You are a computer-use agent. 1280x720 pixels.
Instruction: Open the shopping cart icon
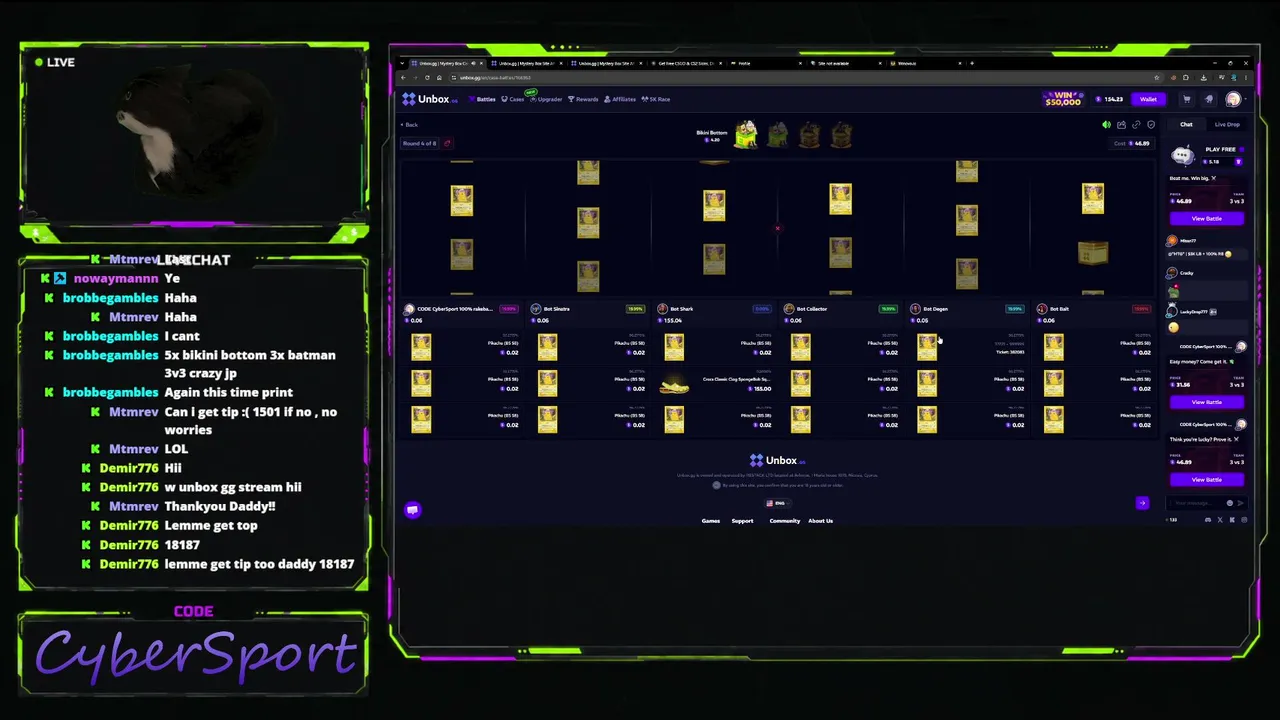coord(1187,99)
